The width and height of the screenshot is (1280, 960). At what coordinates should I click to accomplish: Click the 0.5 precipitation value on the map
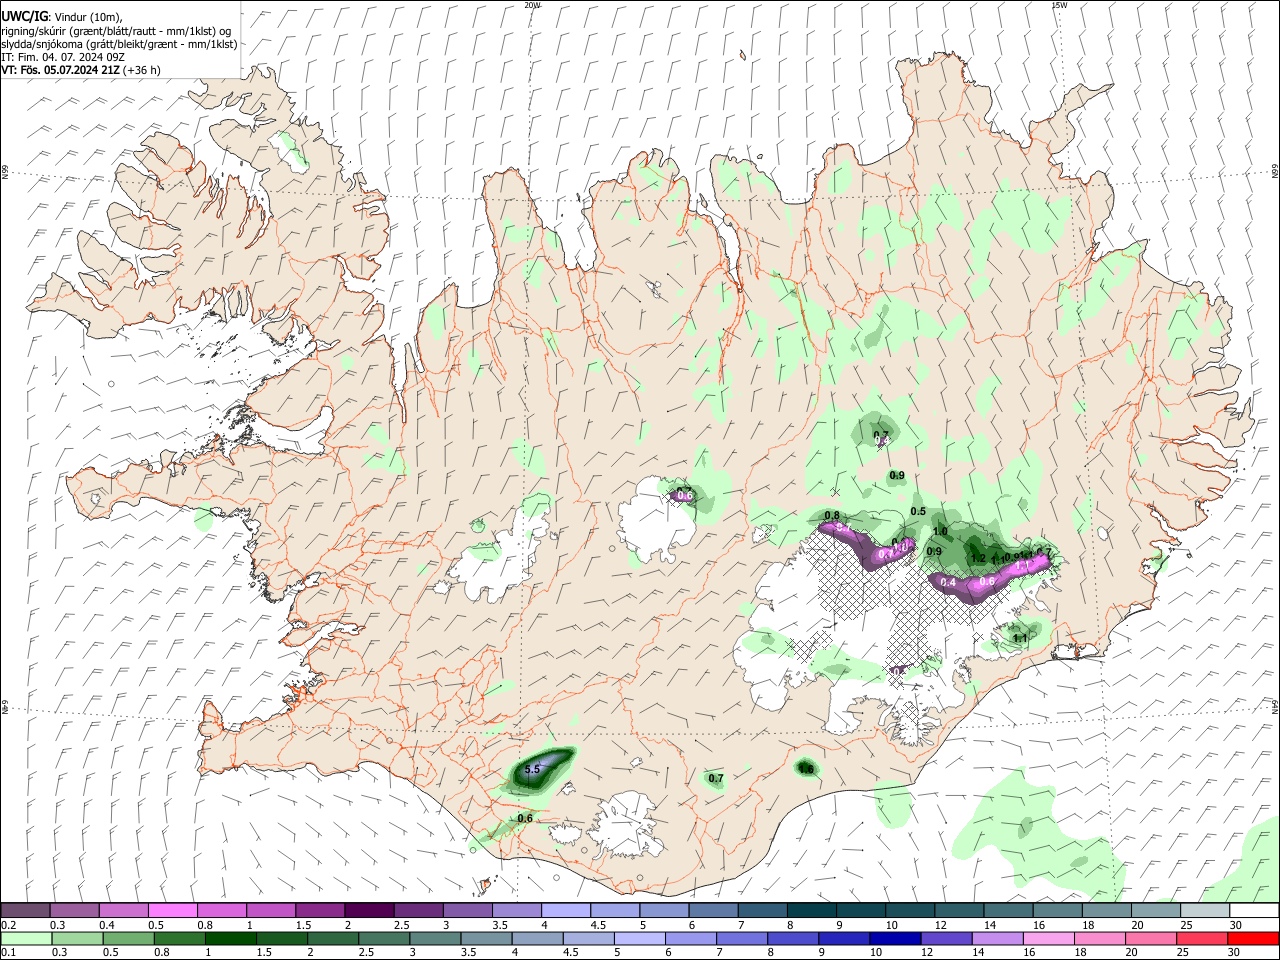918,512
